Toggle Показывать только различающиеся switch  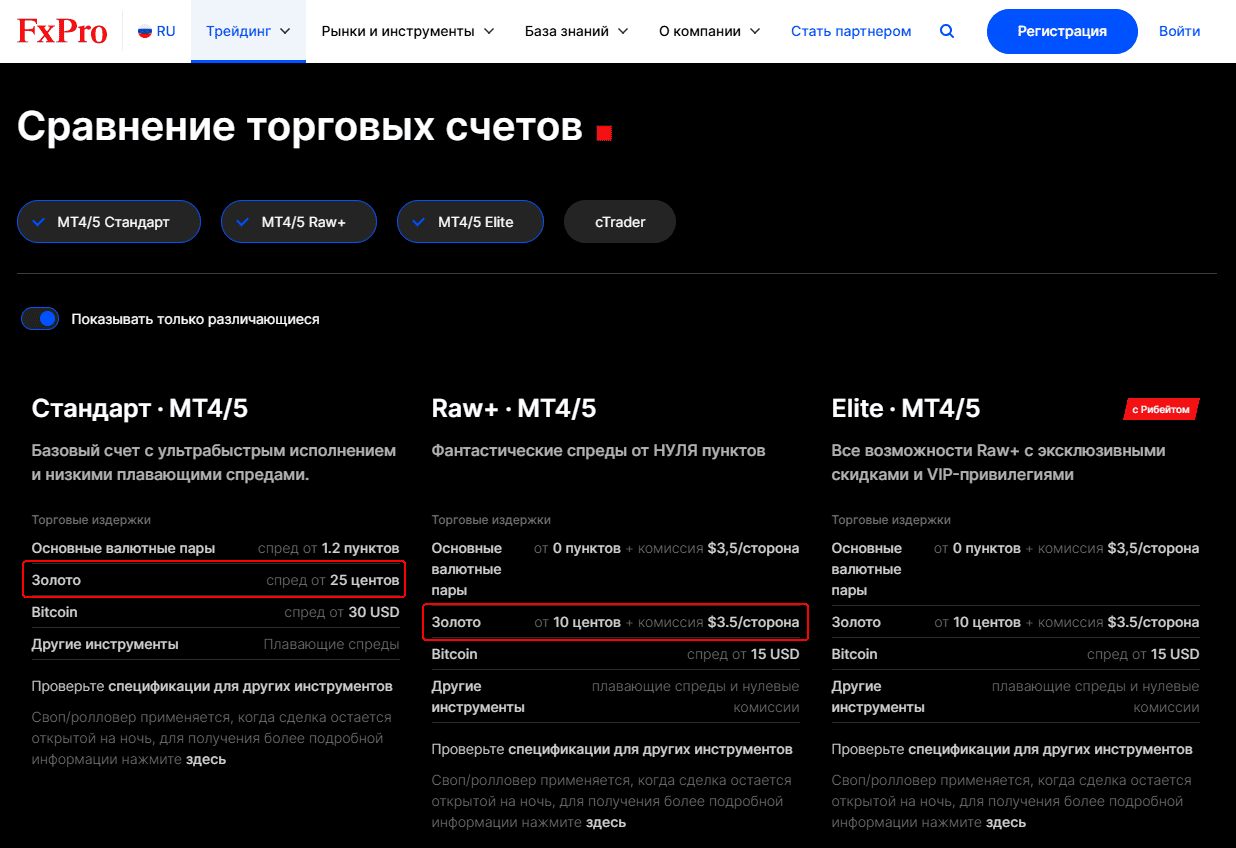(40, 319)
